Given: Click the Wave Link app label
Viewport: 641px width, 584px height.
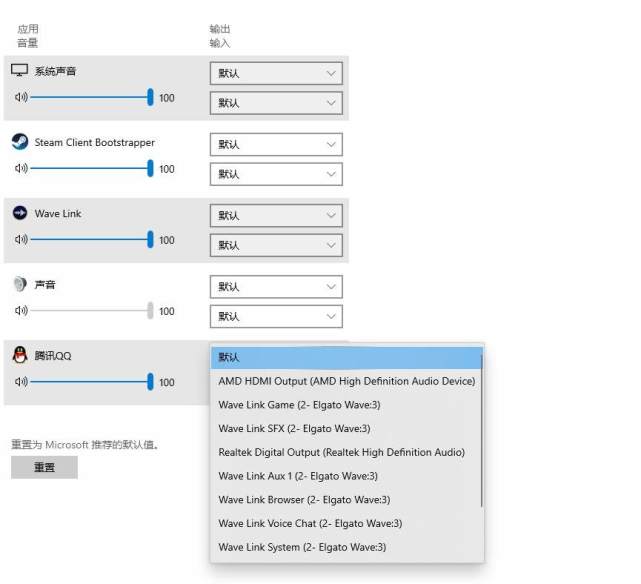Looking at the screenshot, I should pos(58,214).
